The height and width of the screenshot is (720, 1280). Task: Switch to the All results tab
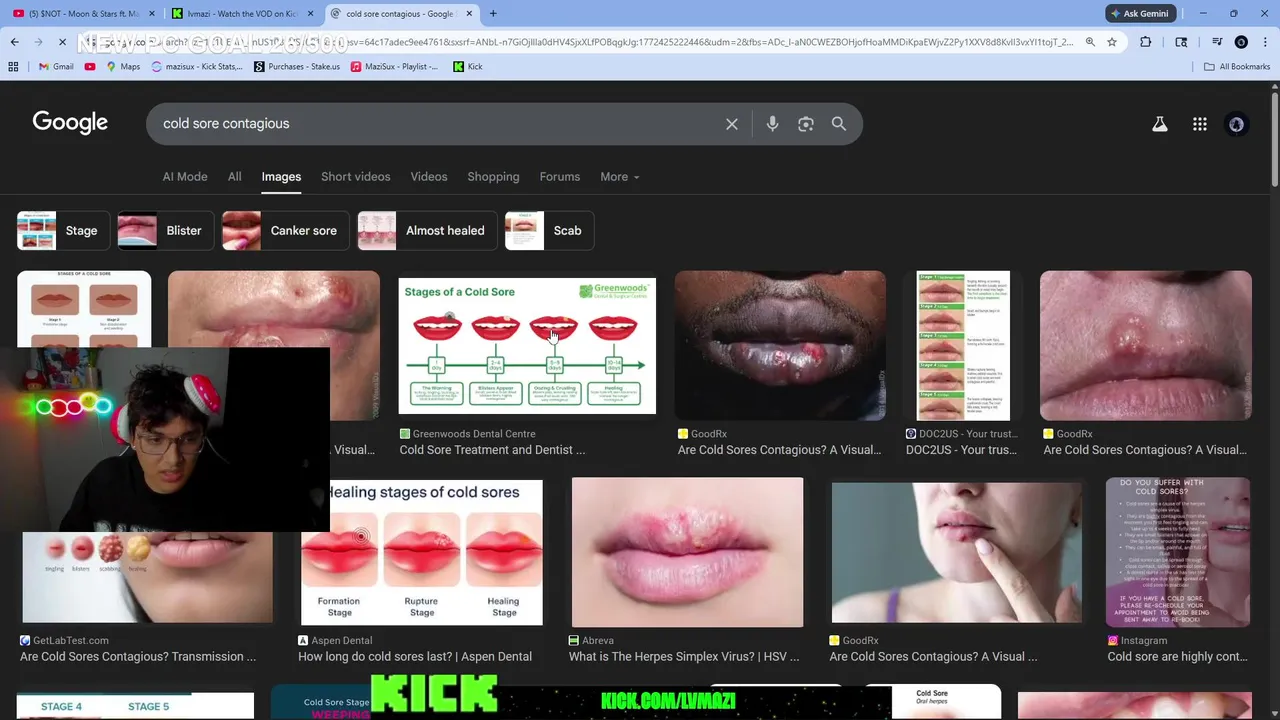[x=234, y=176]
